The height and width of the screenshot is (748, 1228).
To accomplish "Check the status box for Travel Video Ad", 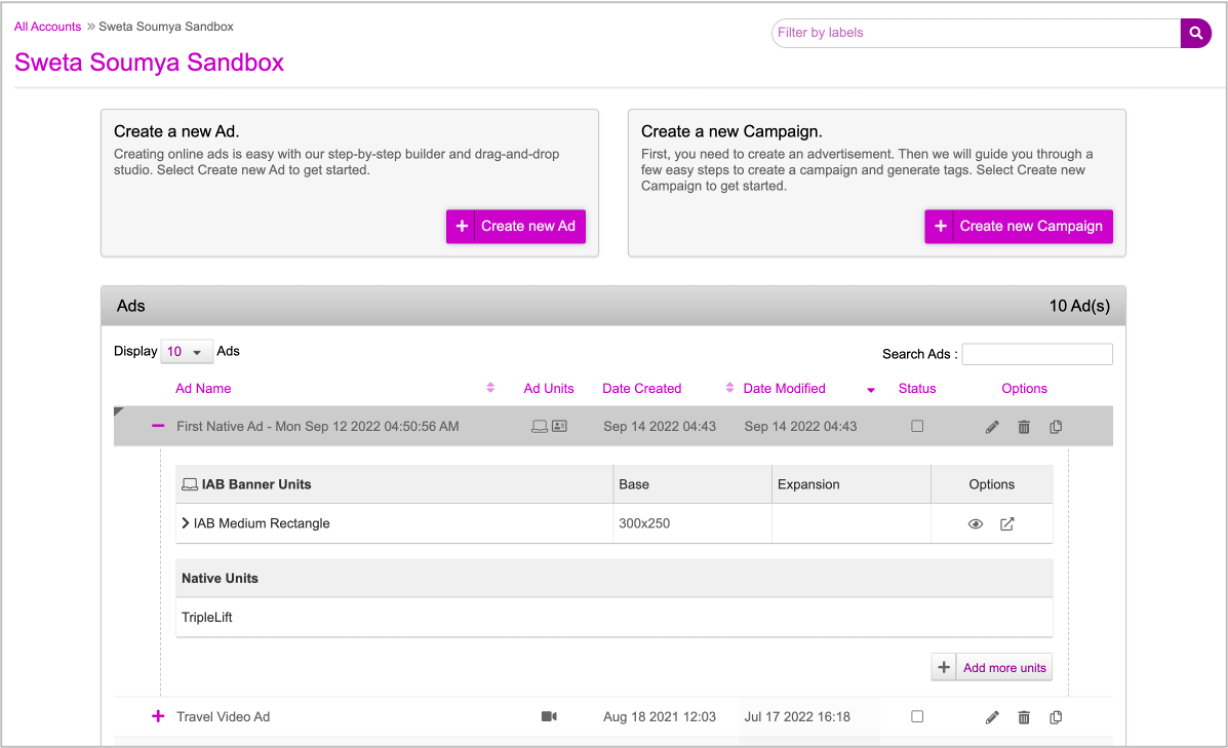I will [x=917, y=716].
